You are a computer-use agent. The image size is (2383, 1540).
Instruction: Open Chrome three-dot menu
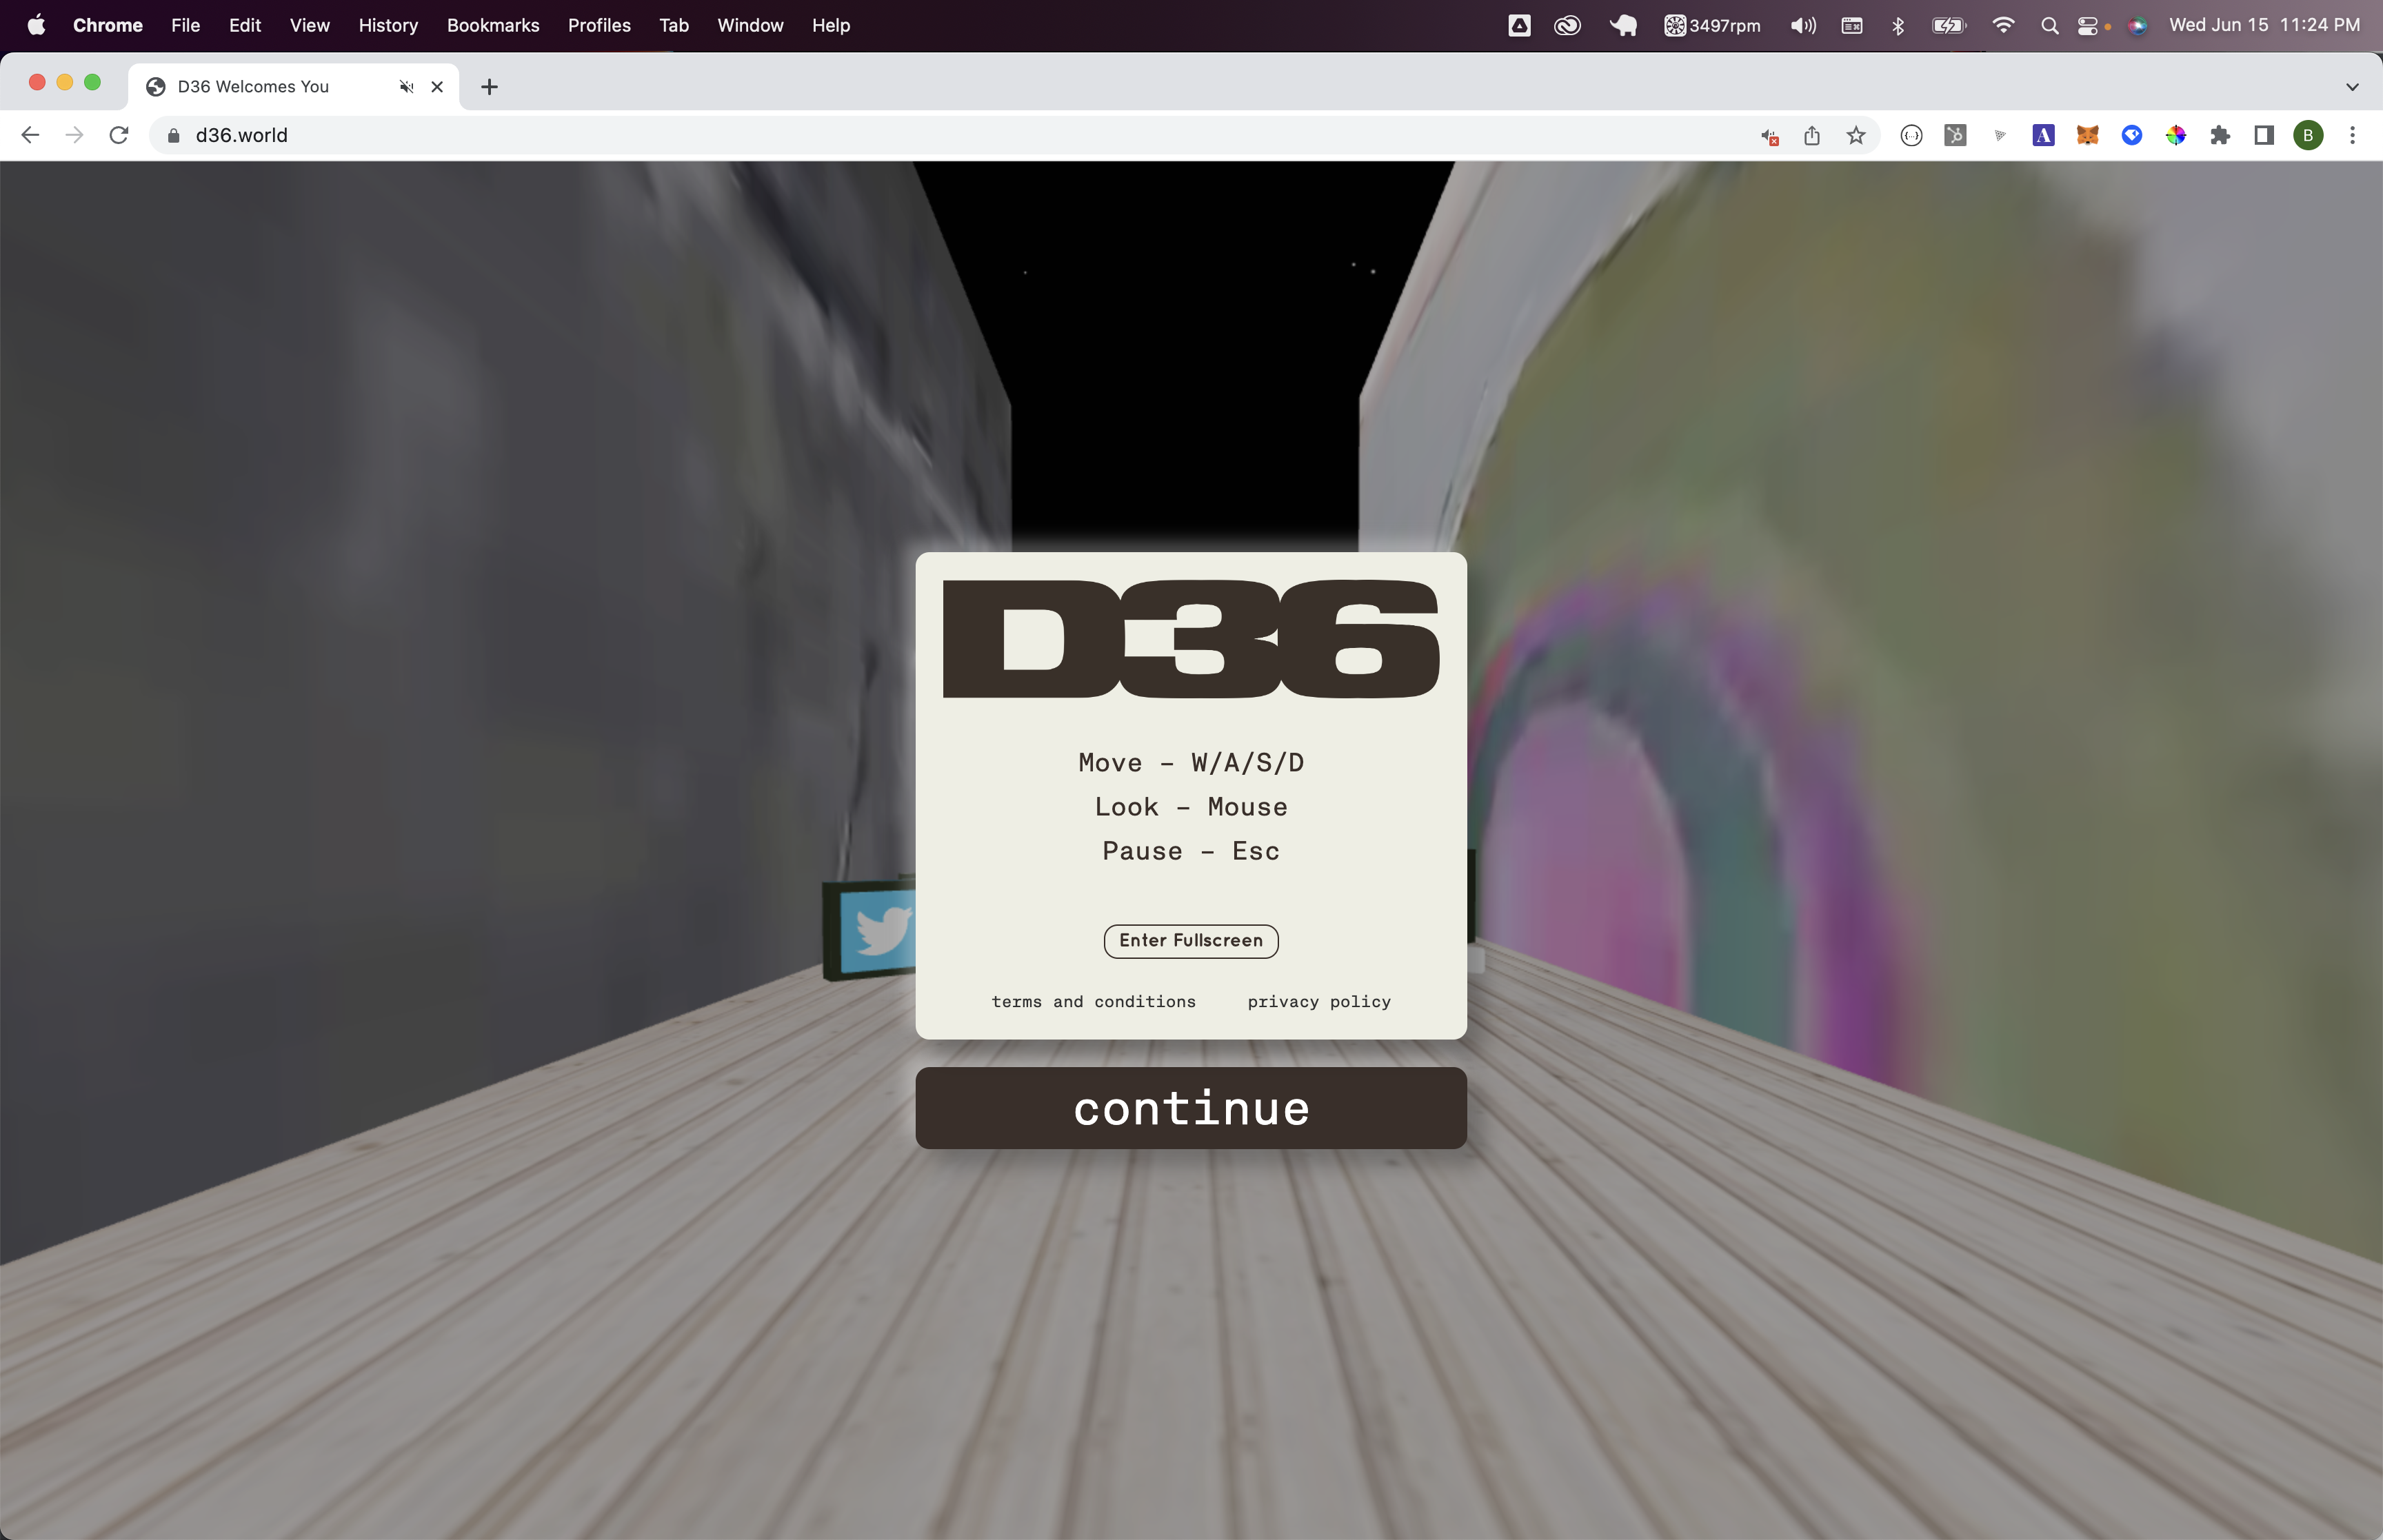pos(2352,135)
